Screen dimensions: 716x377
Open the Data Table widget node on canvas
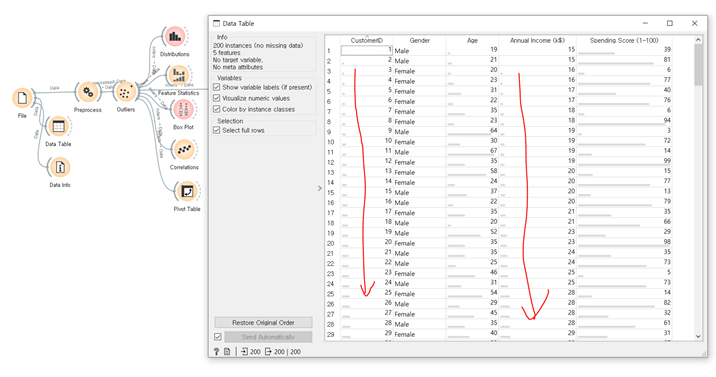(58, 126)
